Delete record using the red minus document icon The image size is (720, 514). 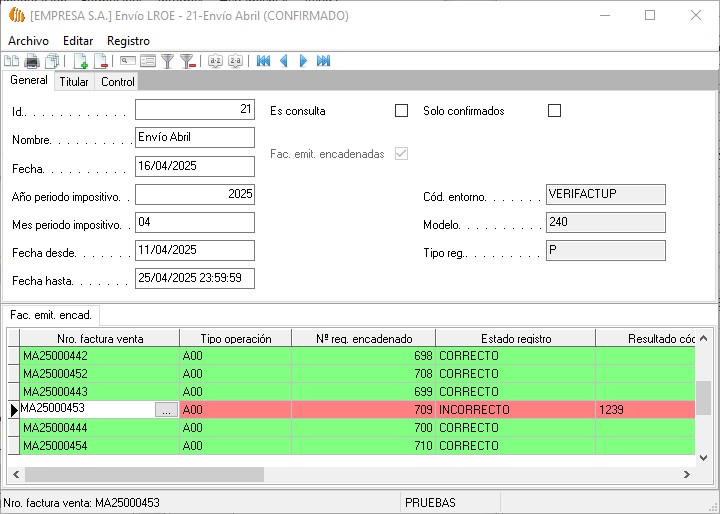(x=100, y=61)
